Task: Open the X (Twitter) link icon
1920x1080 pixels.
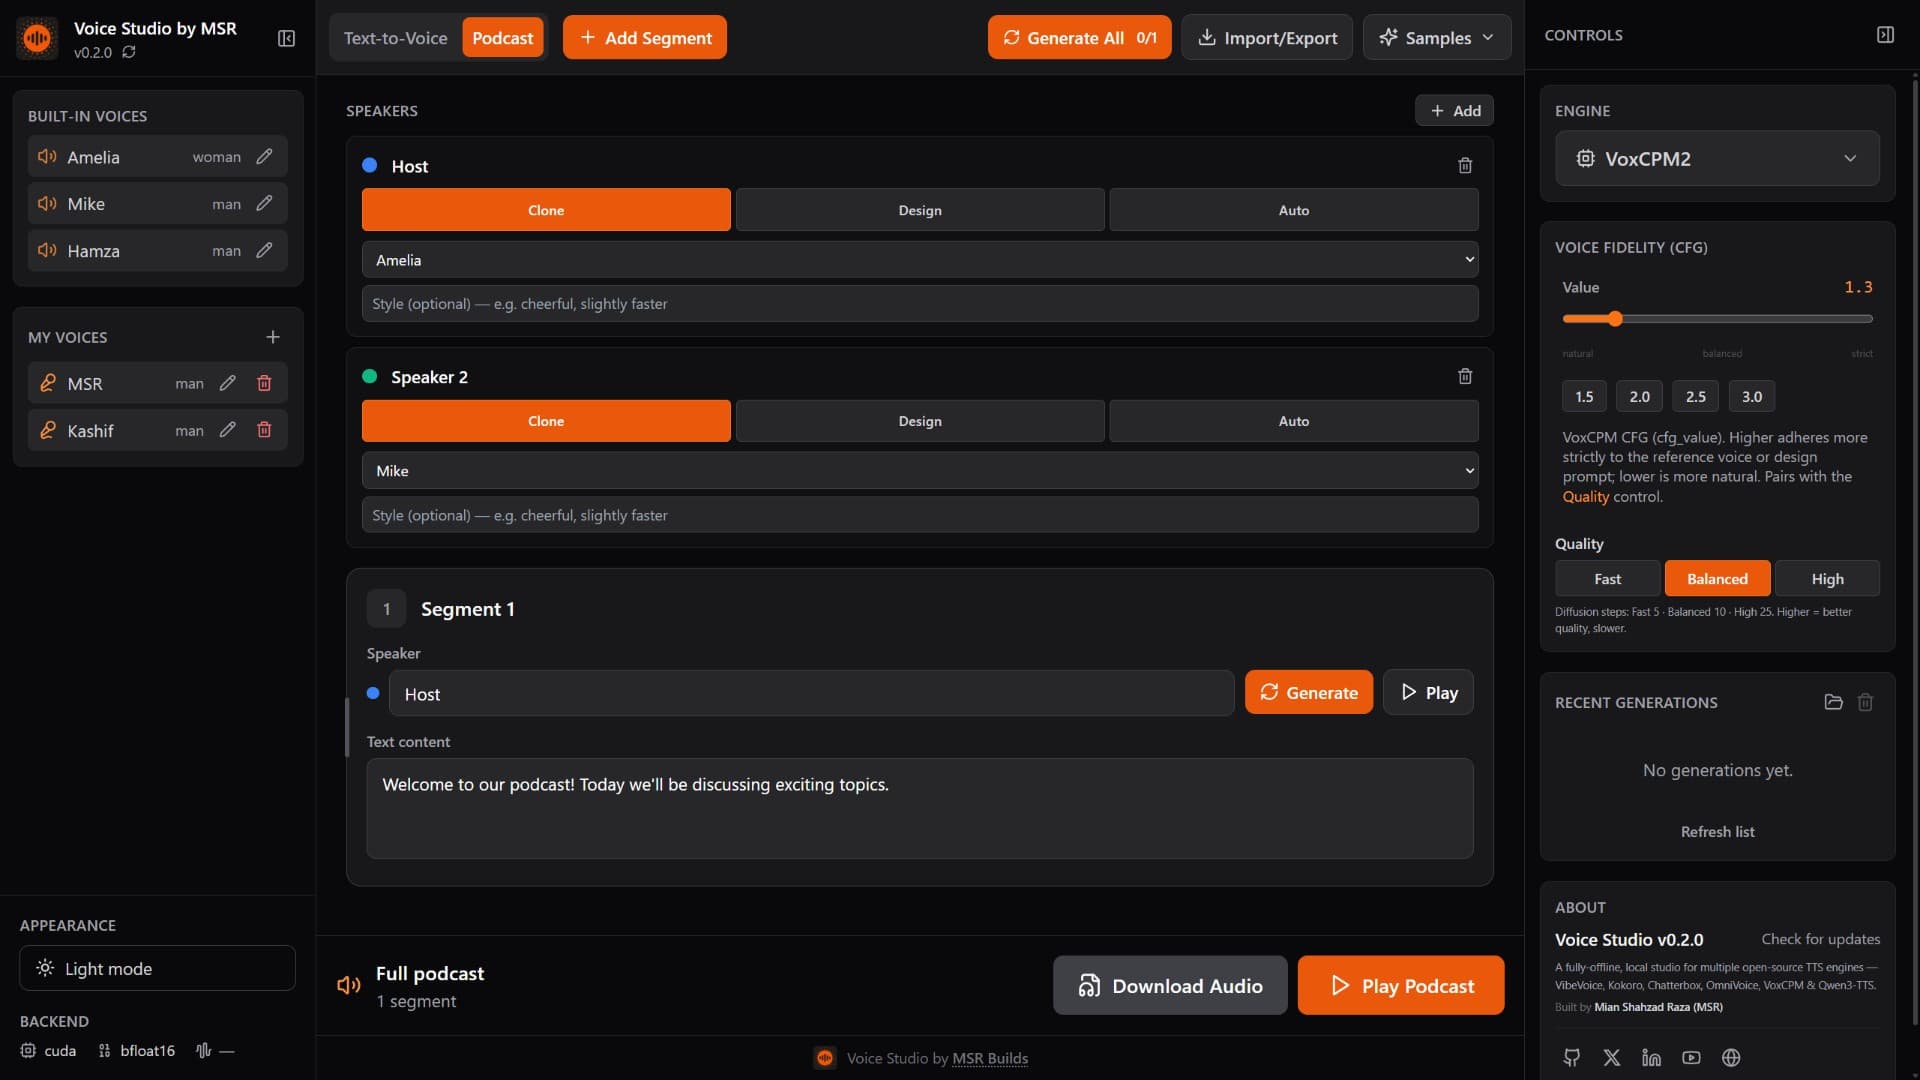Action: pyautogui.click(x=1612, y=1057)
